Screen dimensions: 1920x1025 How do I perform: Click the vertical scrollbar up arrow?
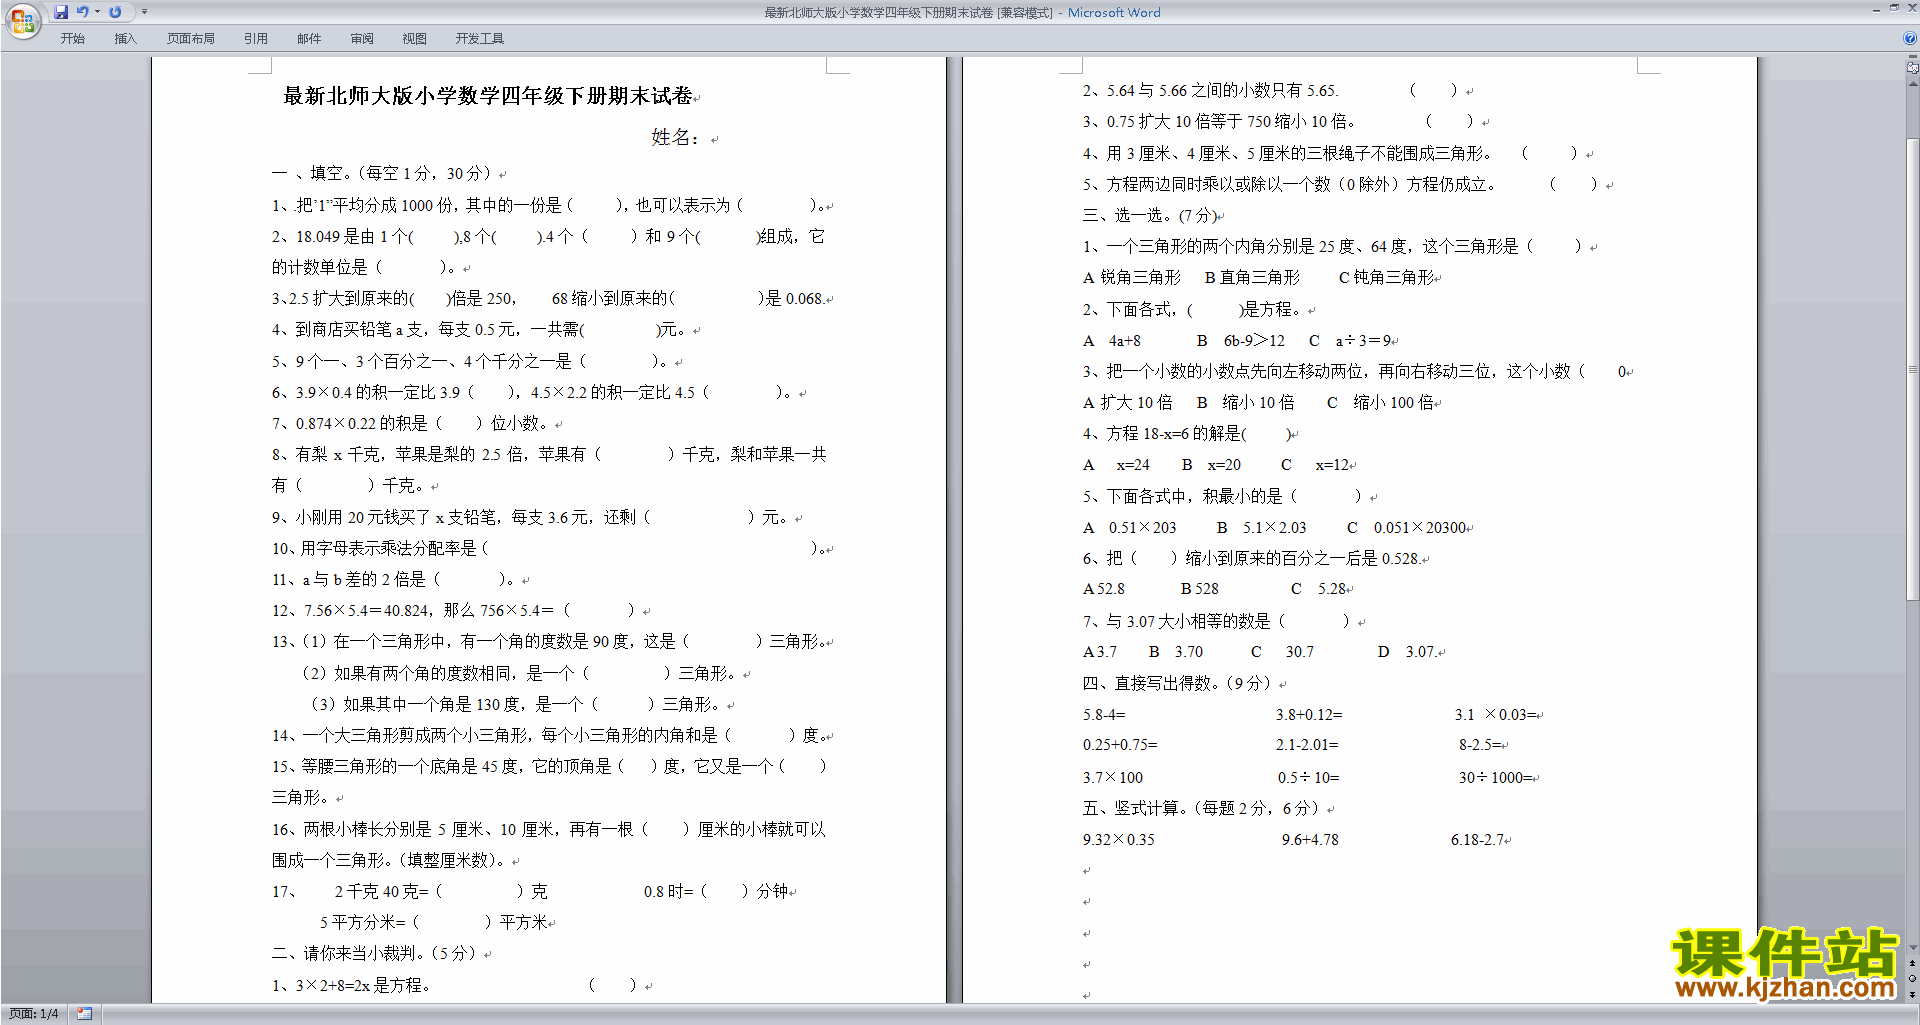click(1913, 84)
